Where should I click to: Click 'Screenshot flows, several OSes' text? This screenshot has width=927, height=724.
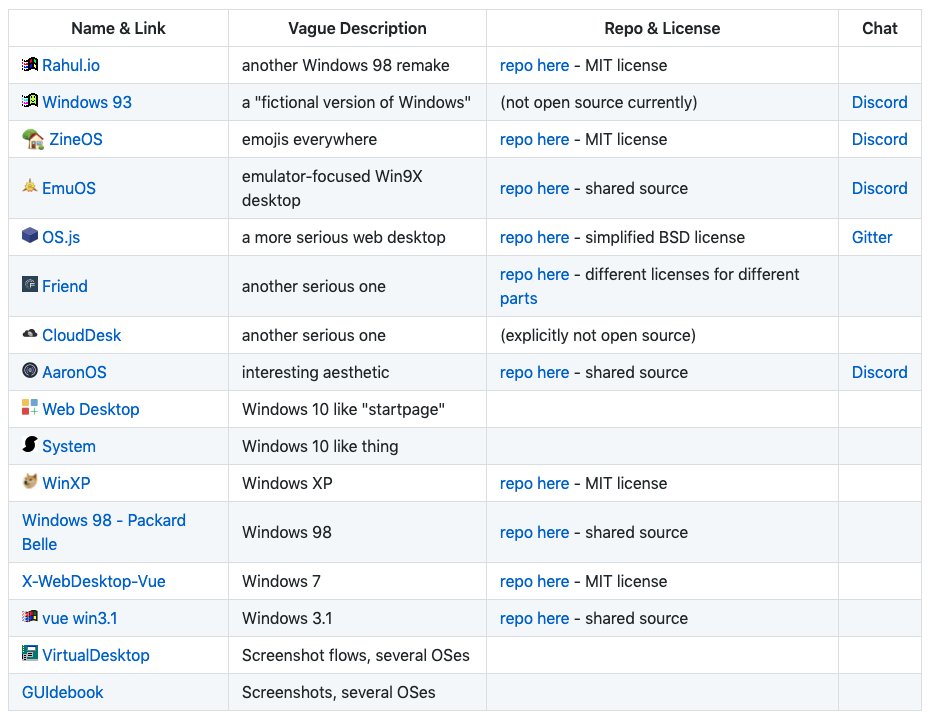pos(355,655)
